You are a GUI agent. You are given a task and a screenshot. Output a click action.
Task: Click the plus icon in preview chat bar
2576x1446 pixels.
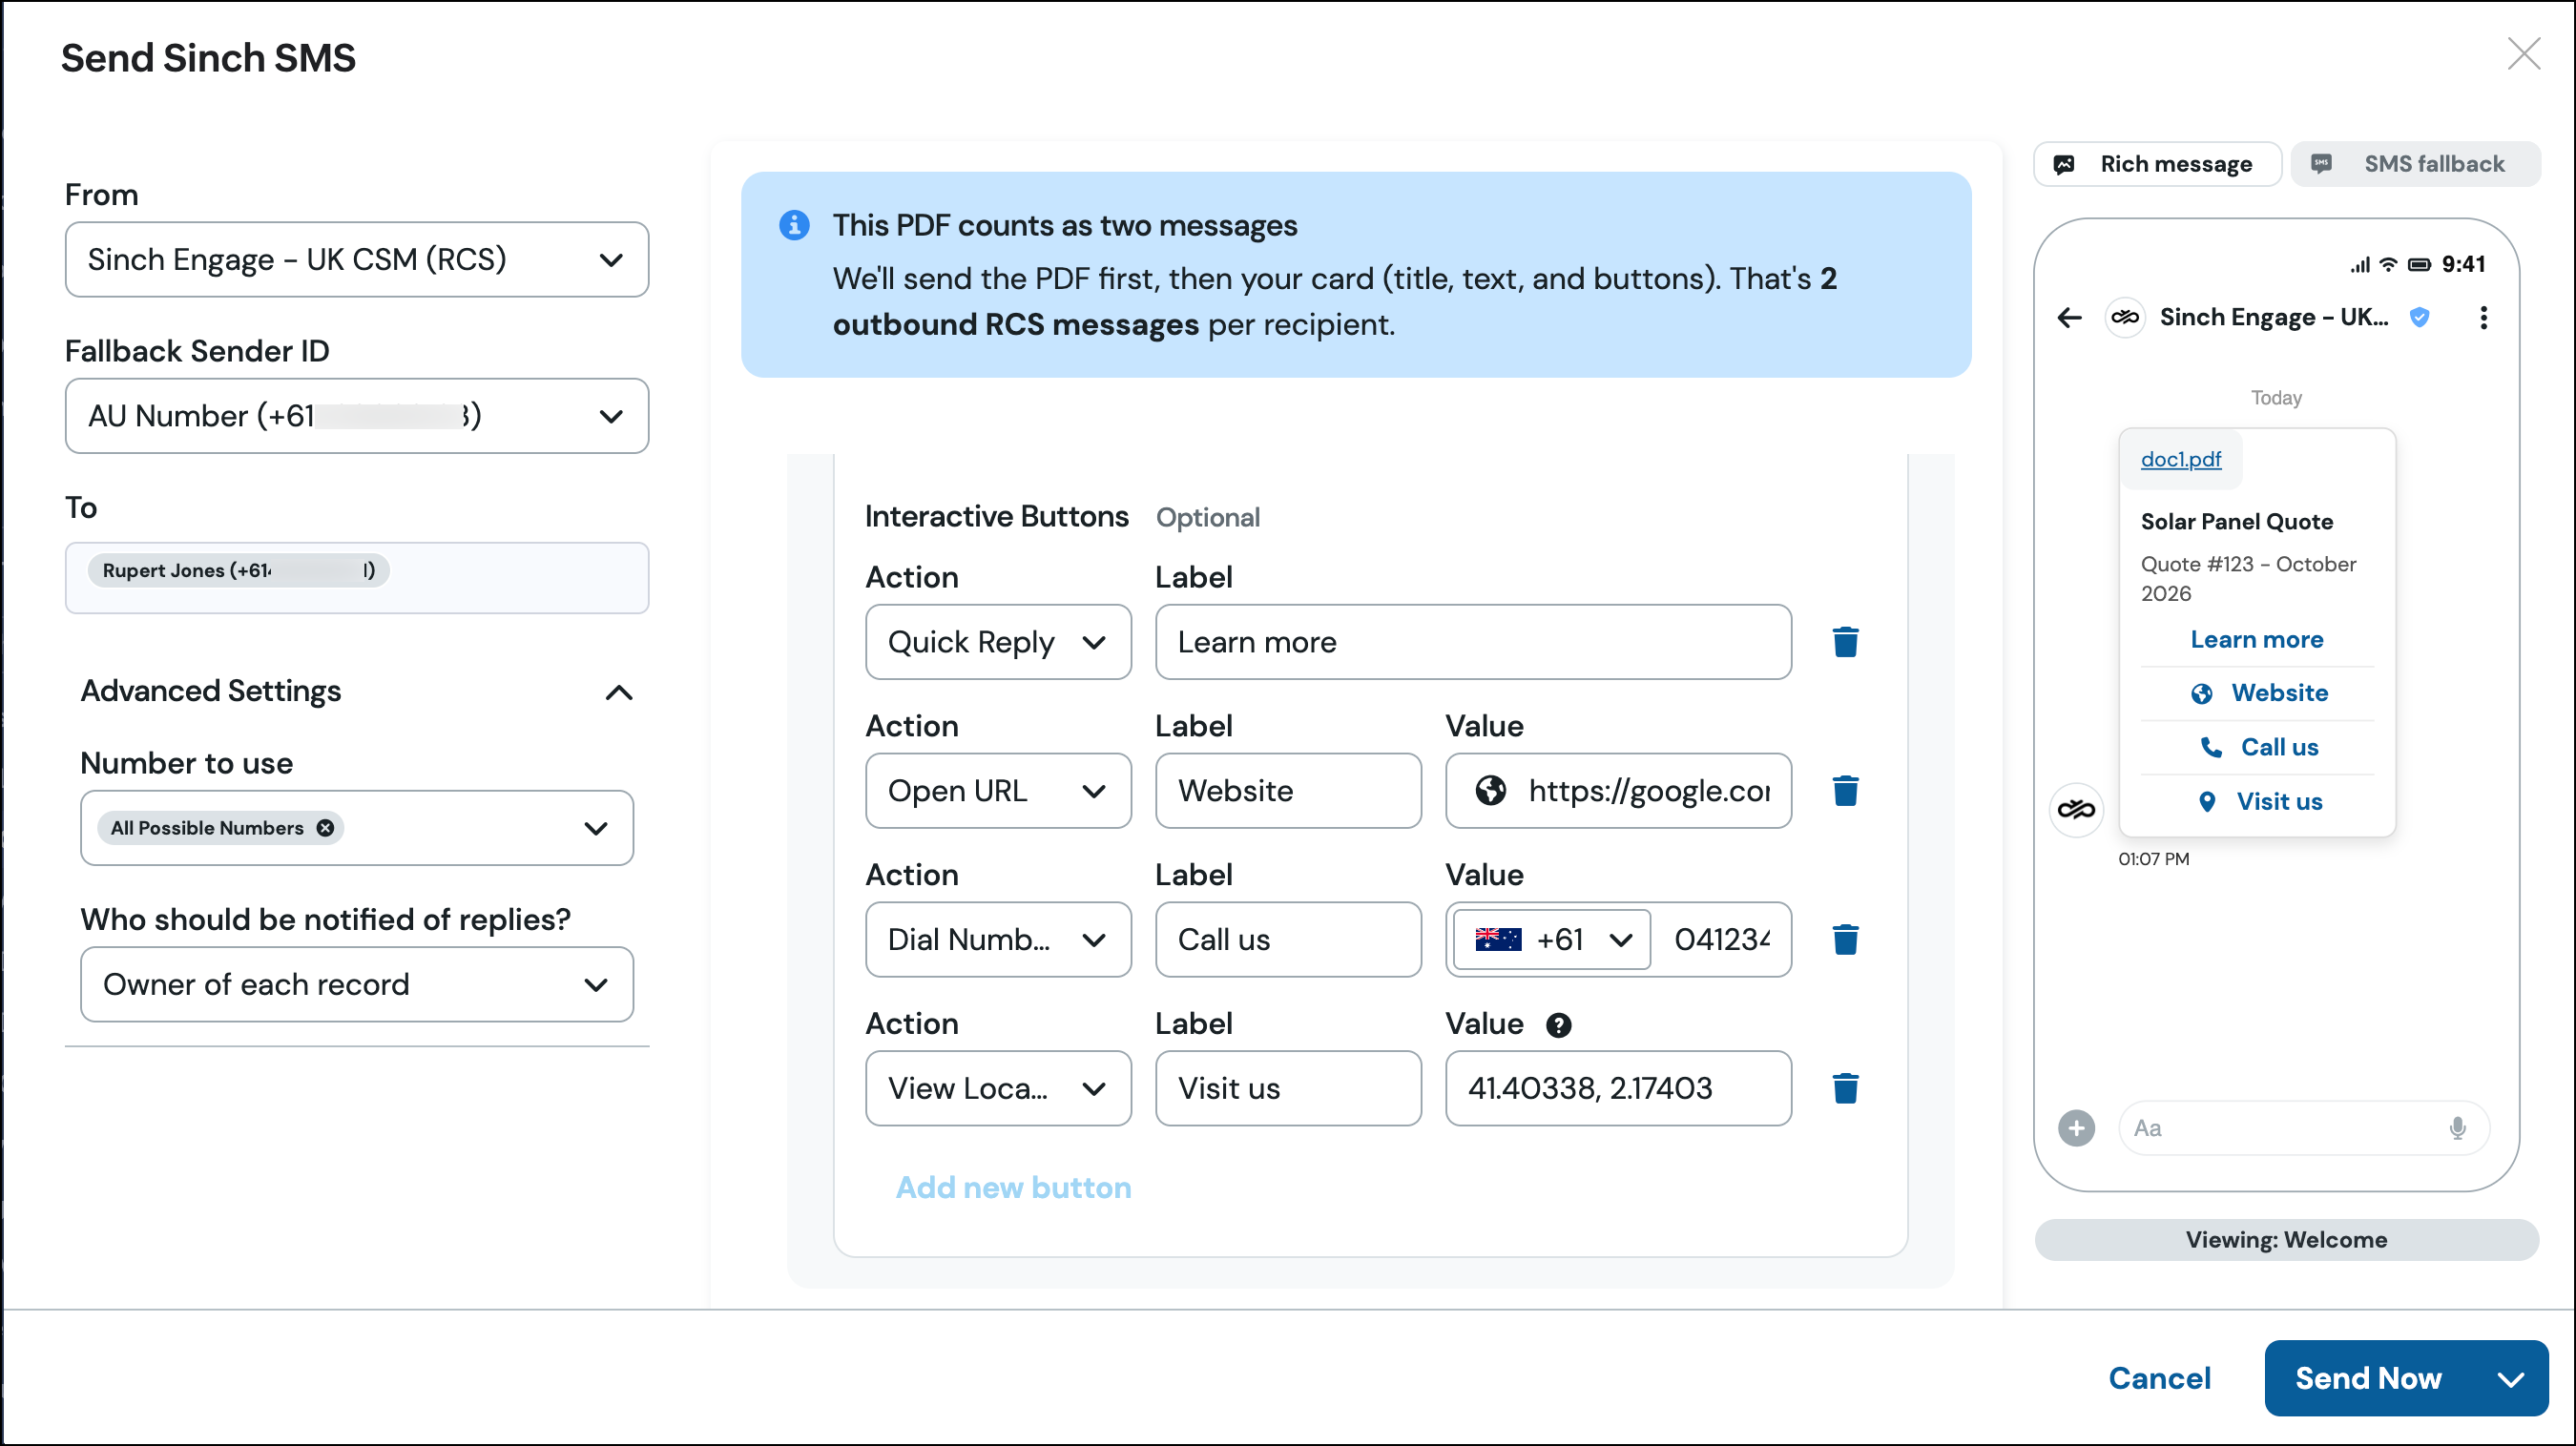pos(2076,1128)
